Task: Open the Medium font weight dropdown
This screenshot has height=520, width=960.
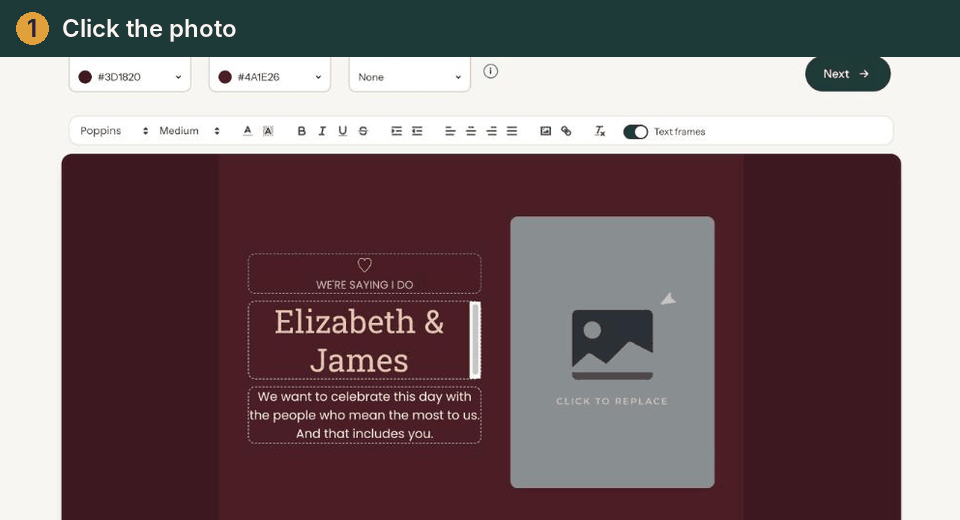Action: [x=189, y=131]
